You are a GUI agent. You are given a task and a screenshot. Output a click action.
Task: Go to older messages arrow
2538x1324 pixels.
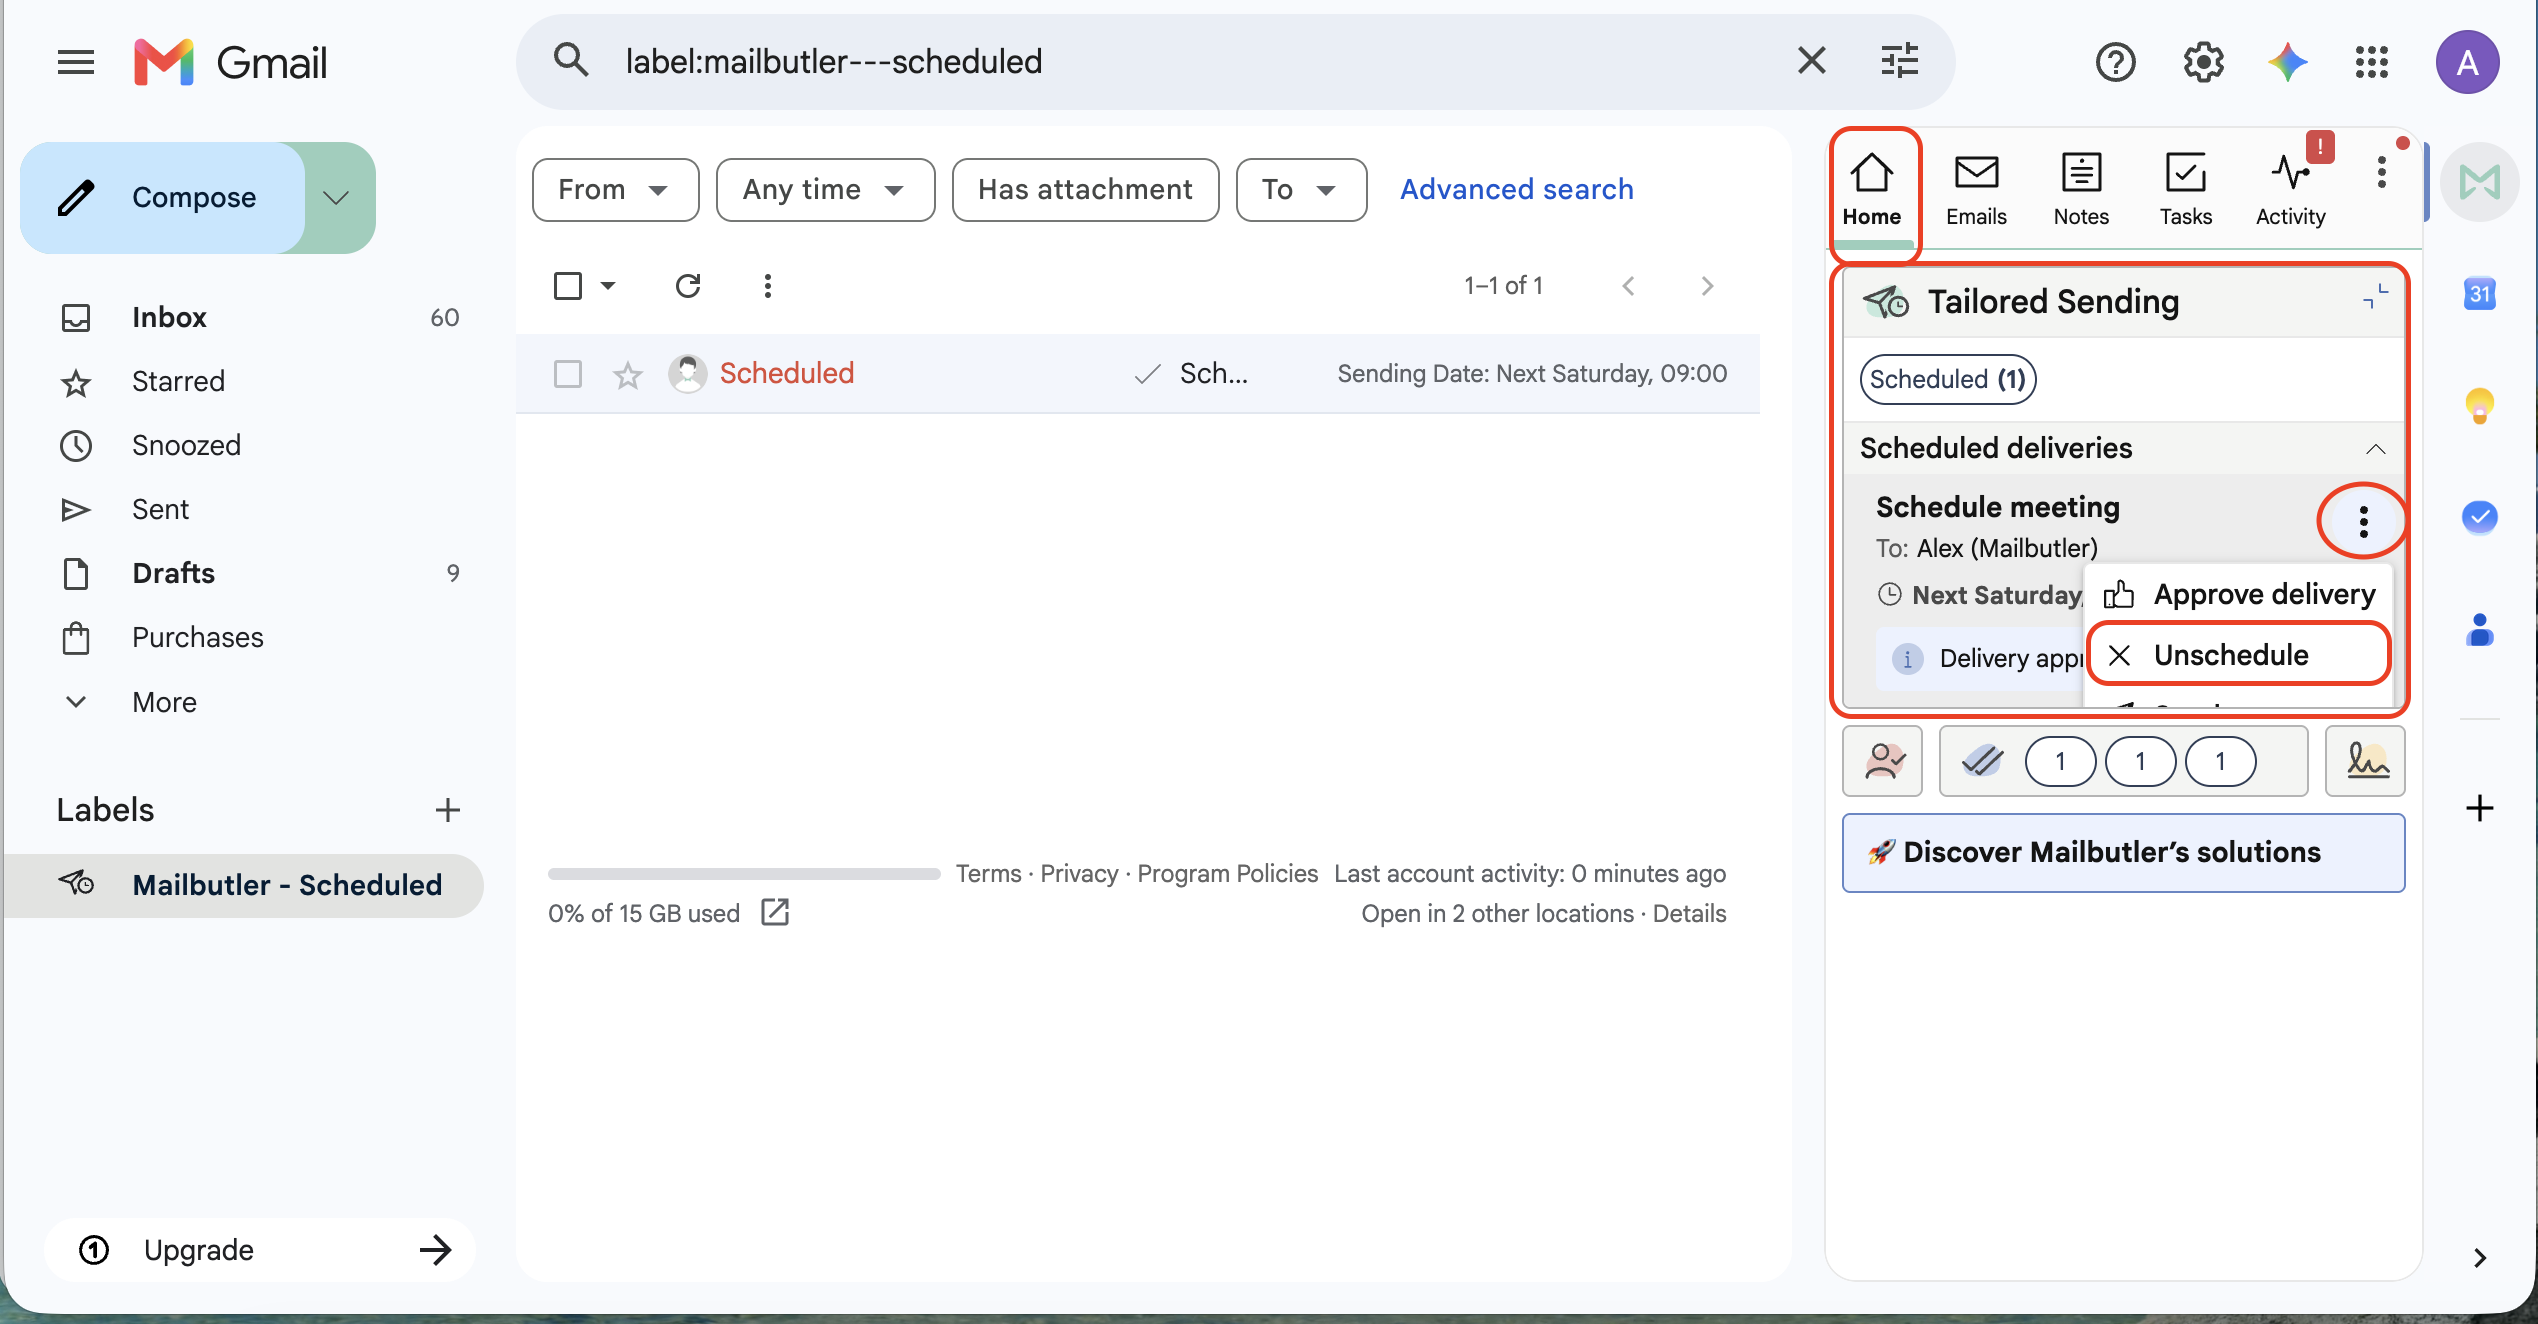point(1707,286)
